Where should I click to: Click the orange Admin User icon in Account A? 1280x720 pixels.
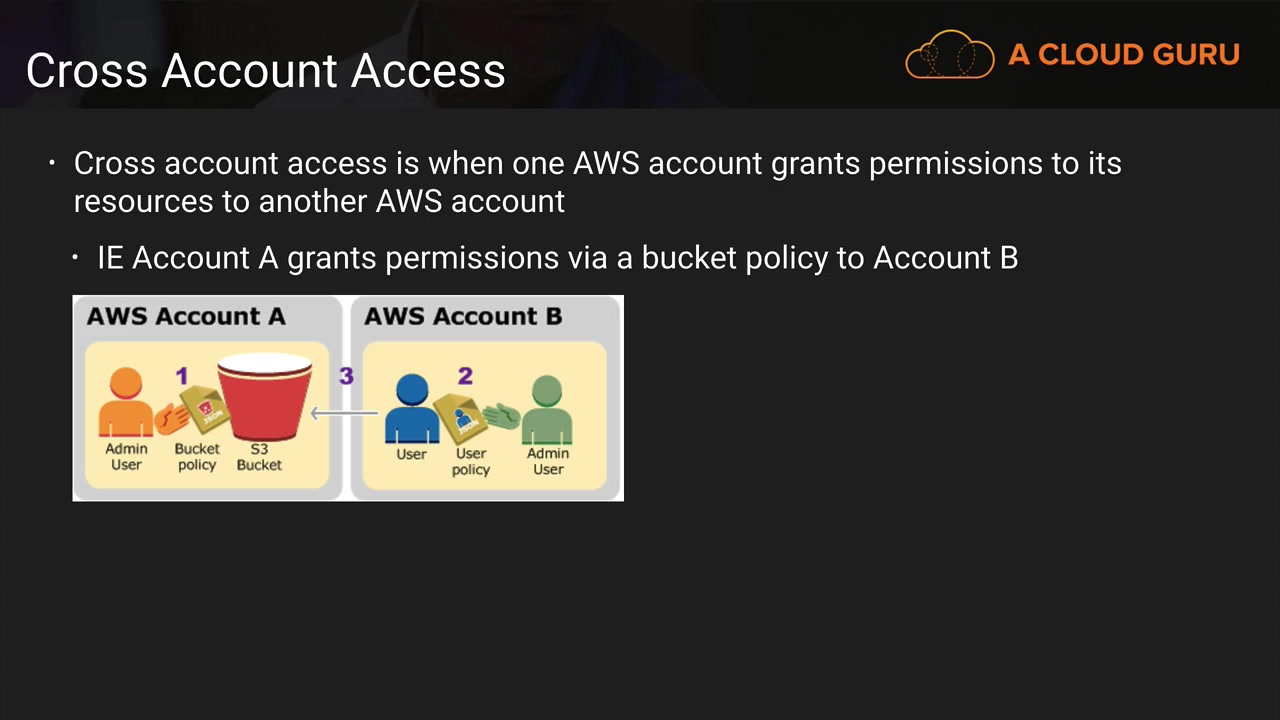point(126,402)
